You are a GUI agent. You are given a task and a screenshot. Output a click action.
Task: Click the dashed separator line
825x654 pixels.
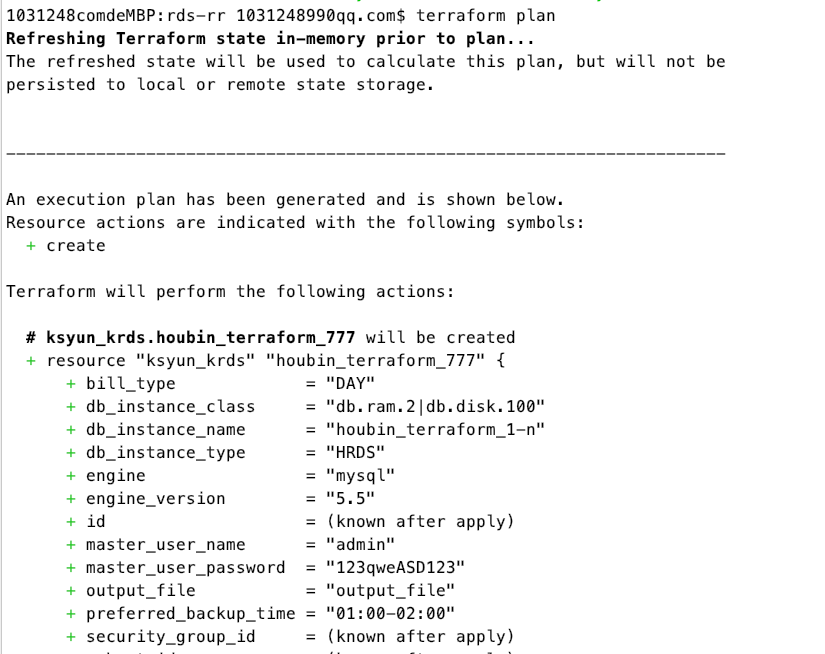365,154
